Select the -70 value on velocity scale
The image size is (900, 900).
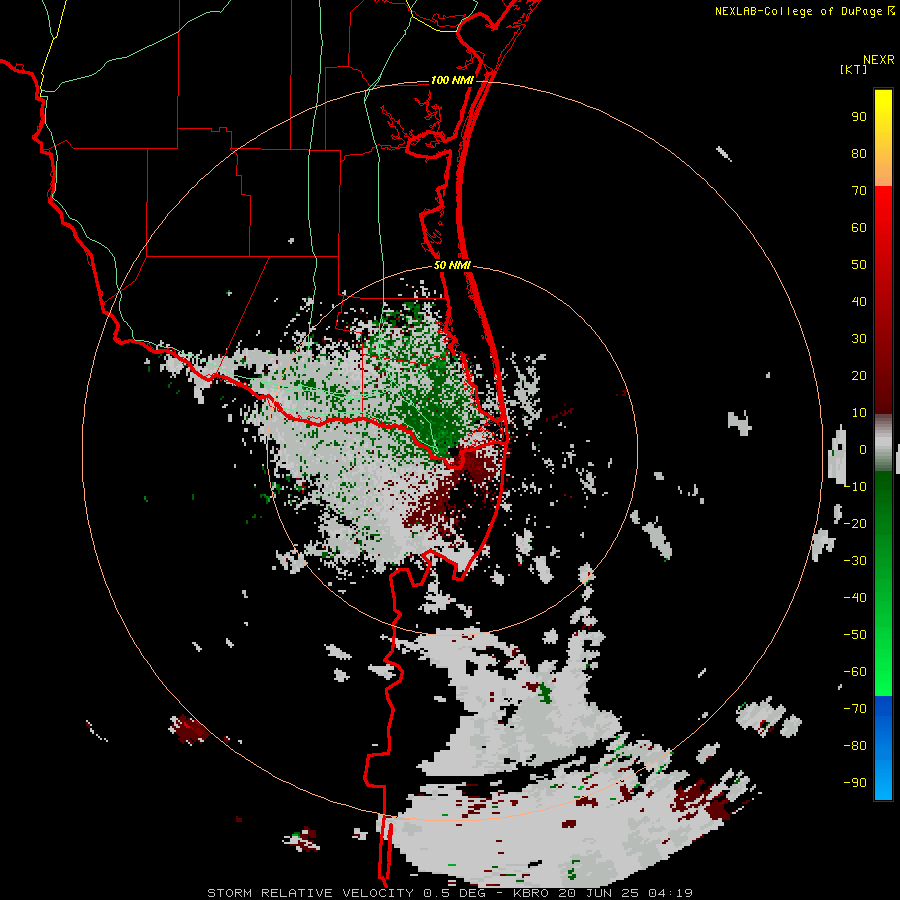pyautogui.click(x=855, y=709)
